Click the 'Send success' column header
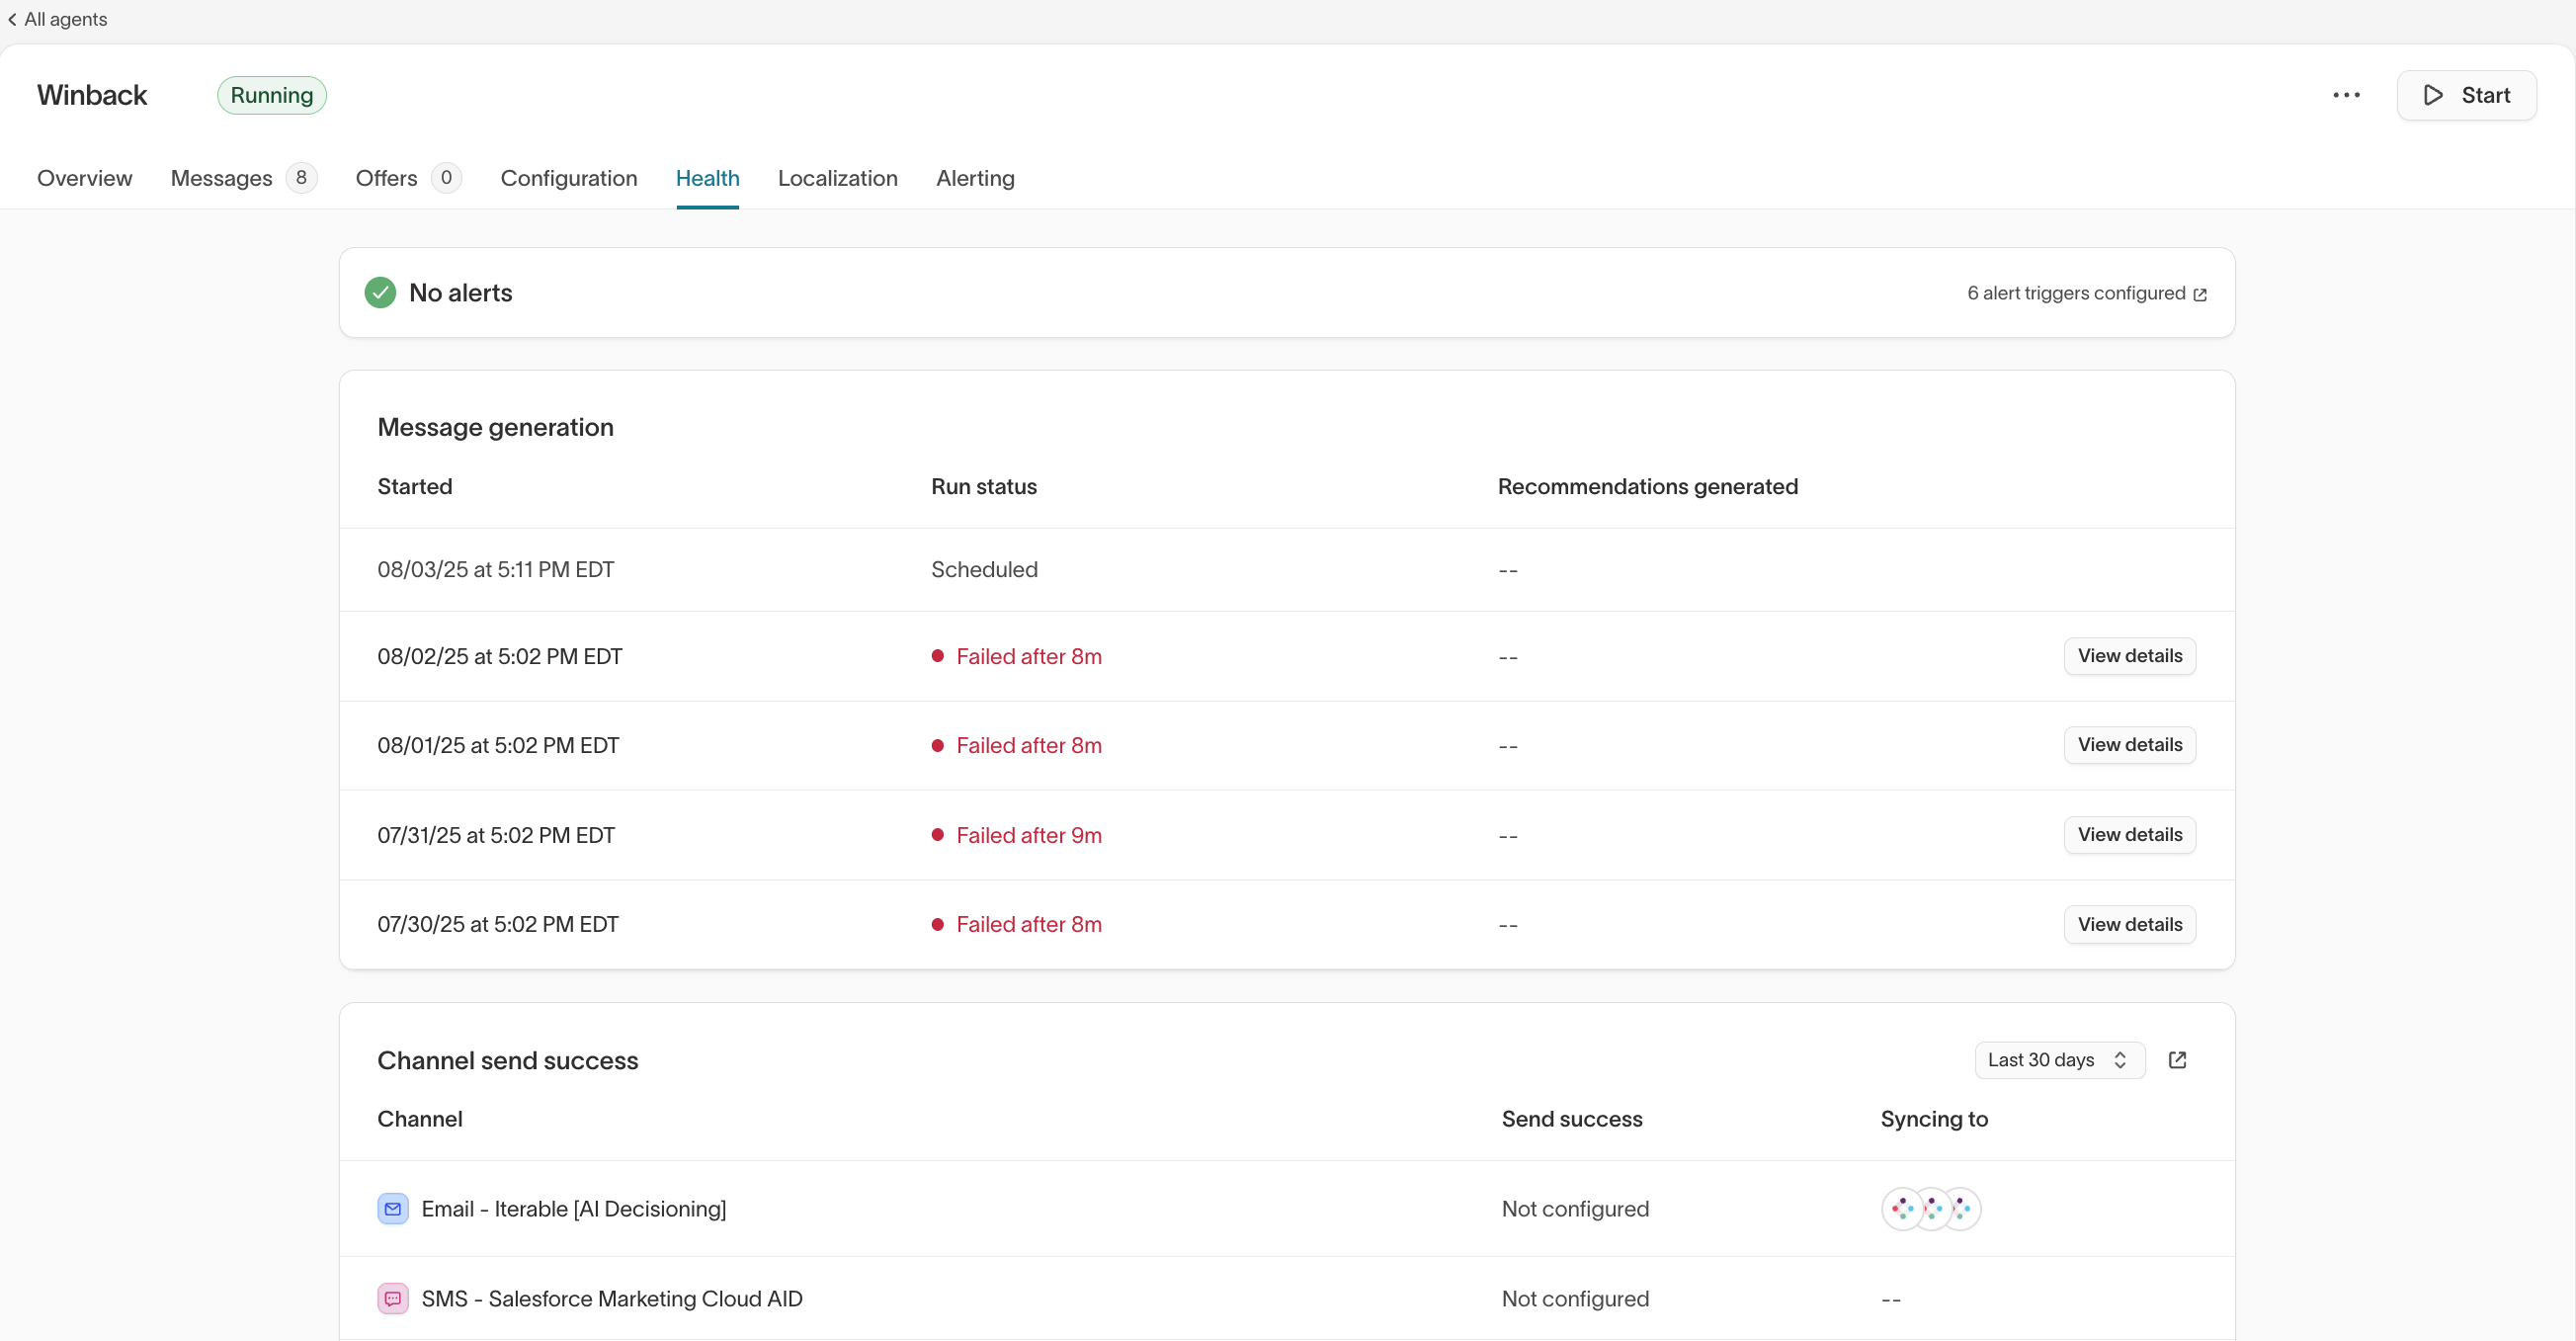Screen dimensions: 2576x1341 point(1571,1119)
